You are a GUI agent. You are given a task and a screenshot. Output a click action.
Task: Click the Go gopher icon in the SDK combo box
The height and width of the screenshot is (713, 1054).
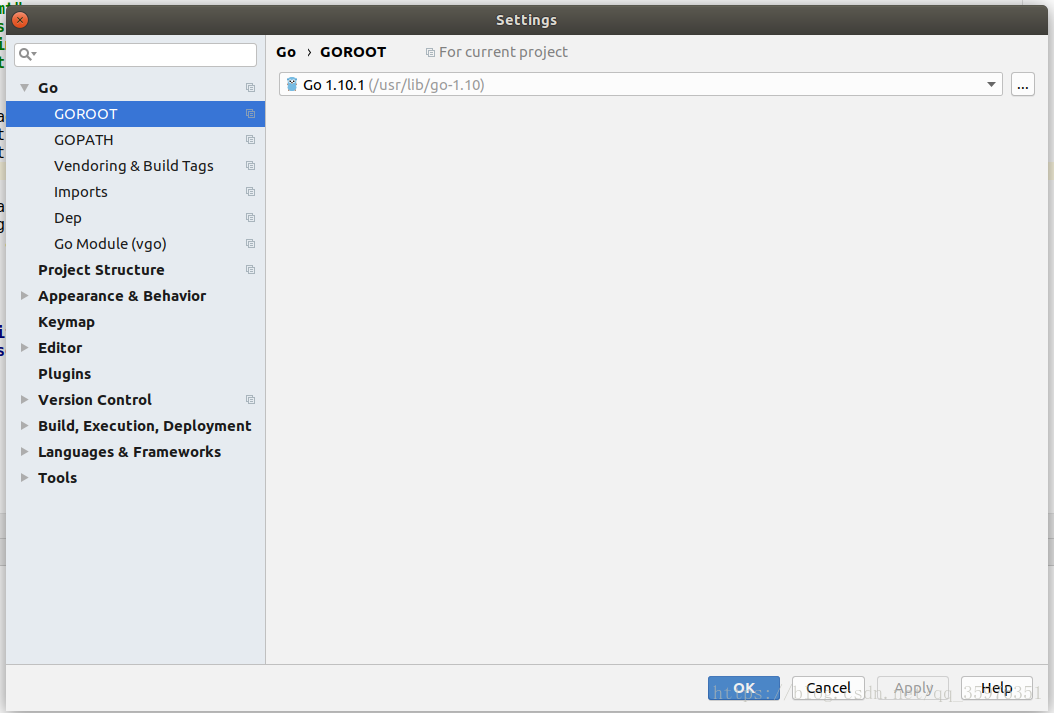click(x=292, y=85)
